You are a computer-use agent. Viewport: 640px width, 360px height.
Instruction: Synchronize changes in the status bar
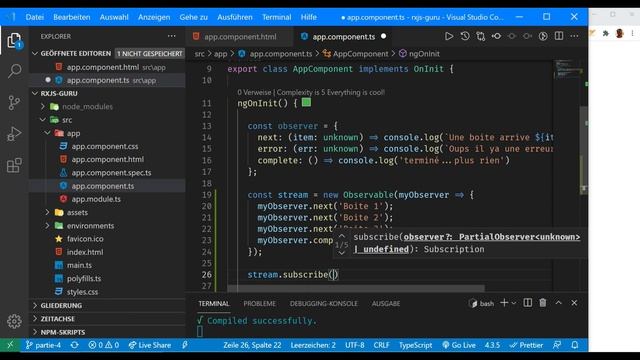click(x=74, y=345)
